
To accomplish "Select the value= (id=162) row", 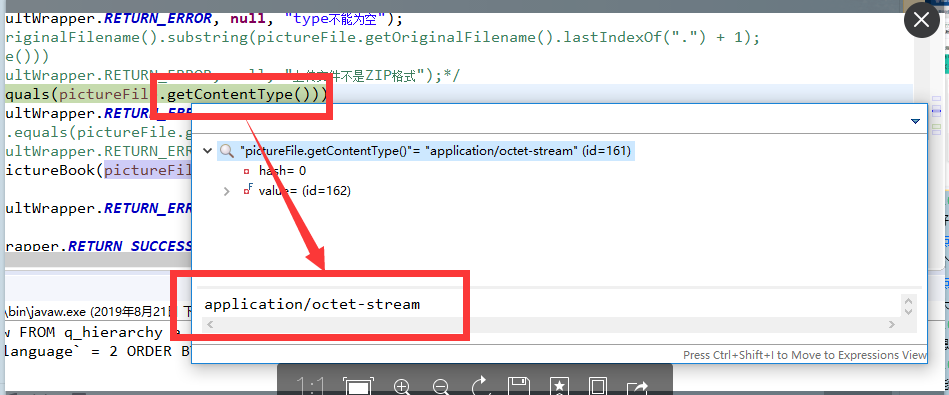I will [x=297, y=191].
